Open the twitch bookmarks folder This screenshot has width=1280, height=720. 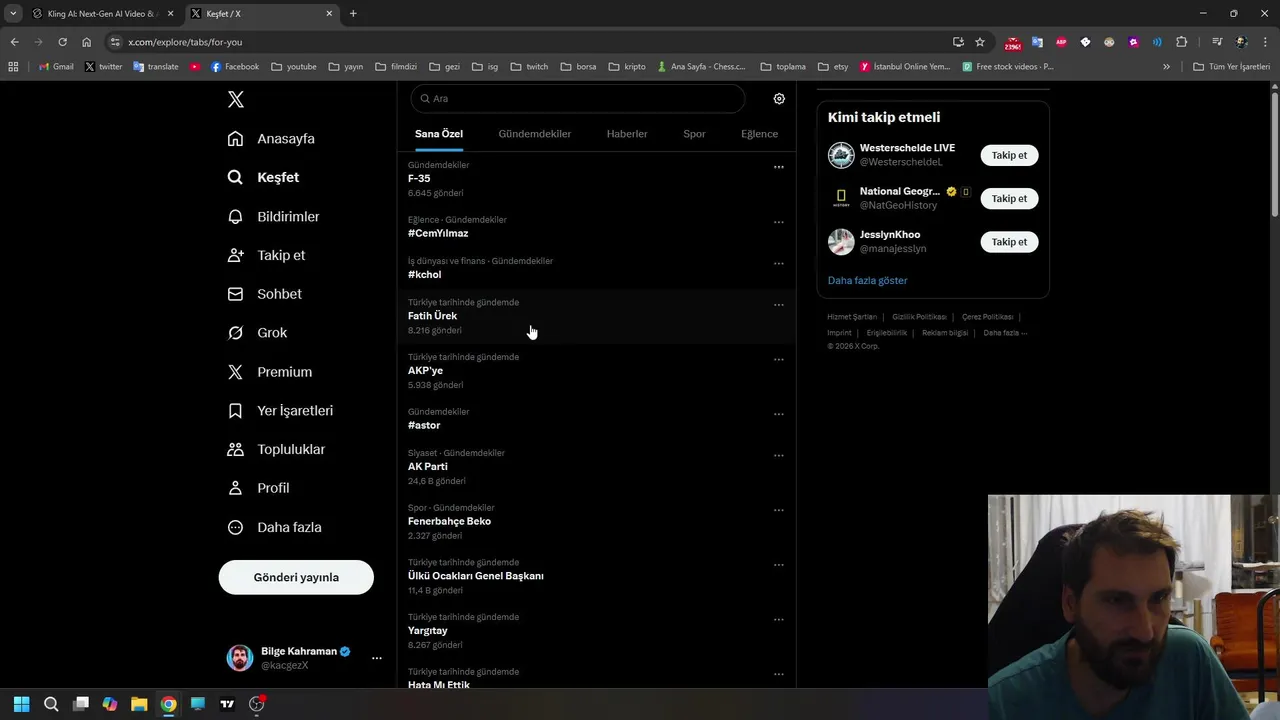pyautogui.click(x=529, y=67)
